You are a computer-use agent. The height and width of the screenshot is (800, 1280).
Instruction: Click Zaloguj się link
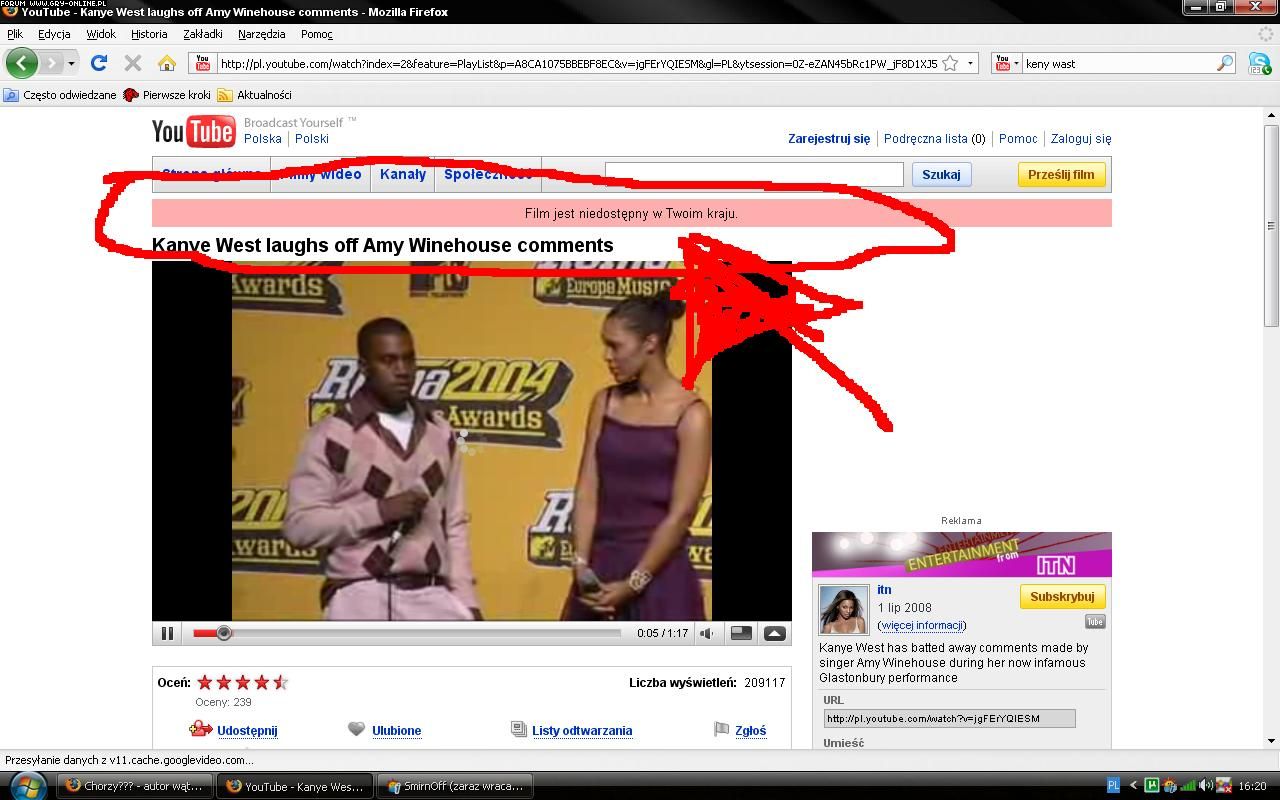1081,139
